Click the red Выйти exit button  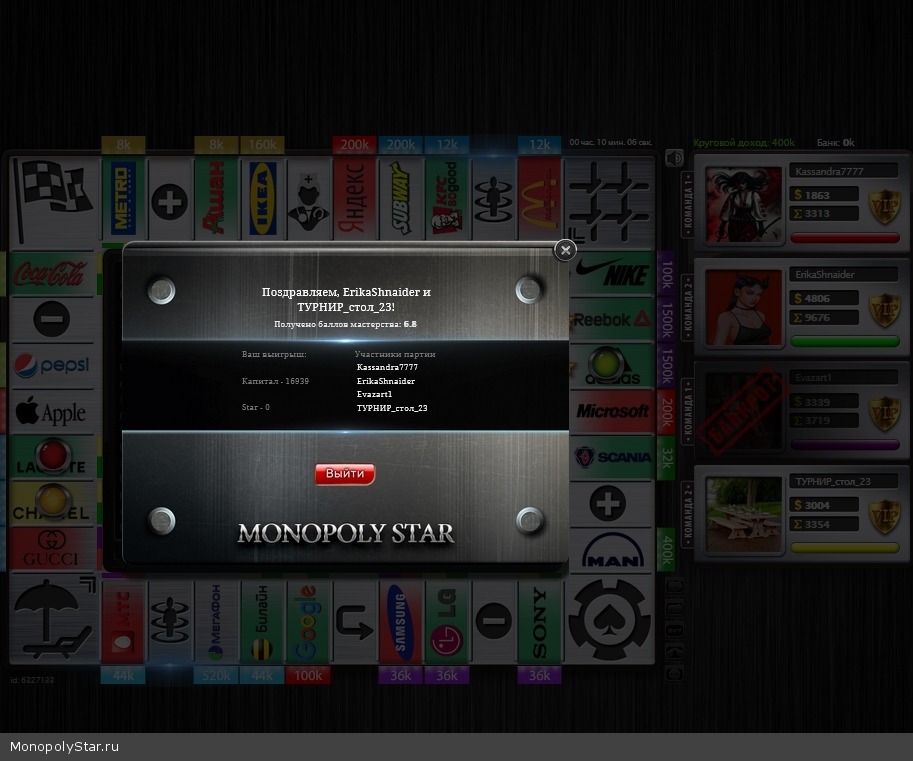pyautogui.click(x=345, y=474)
